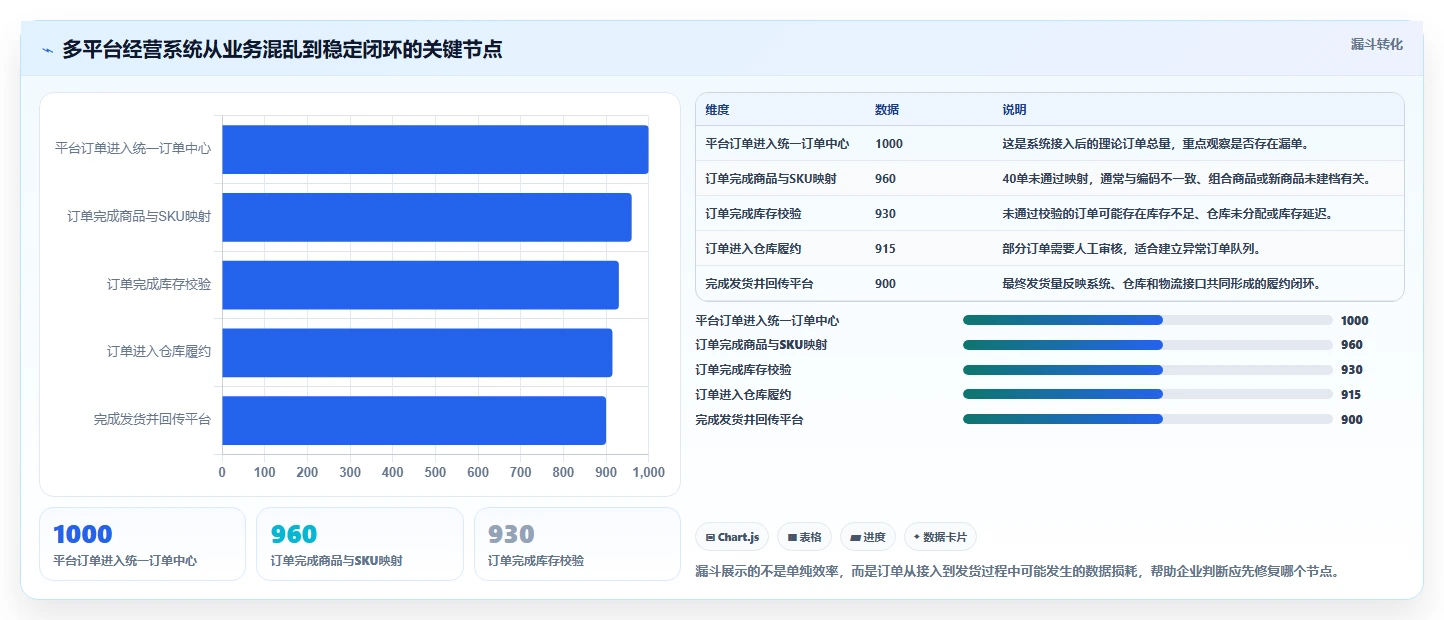The height and width of the screenshot is (620, 1444).
Task: Click description starting 部分订单需要人工审核
Action: point(1131,249)
